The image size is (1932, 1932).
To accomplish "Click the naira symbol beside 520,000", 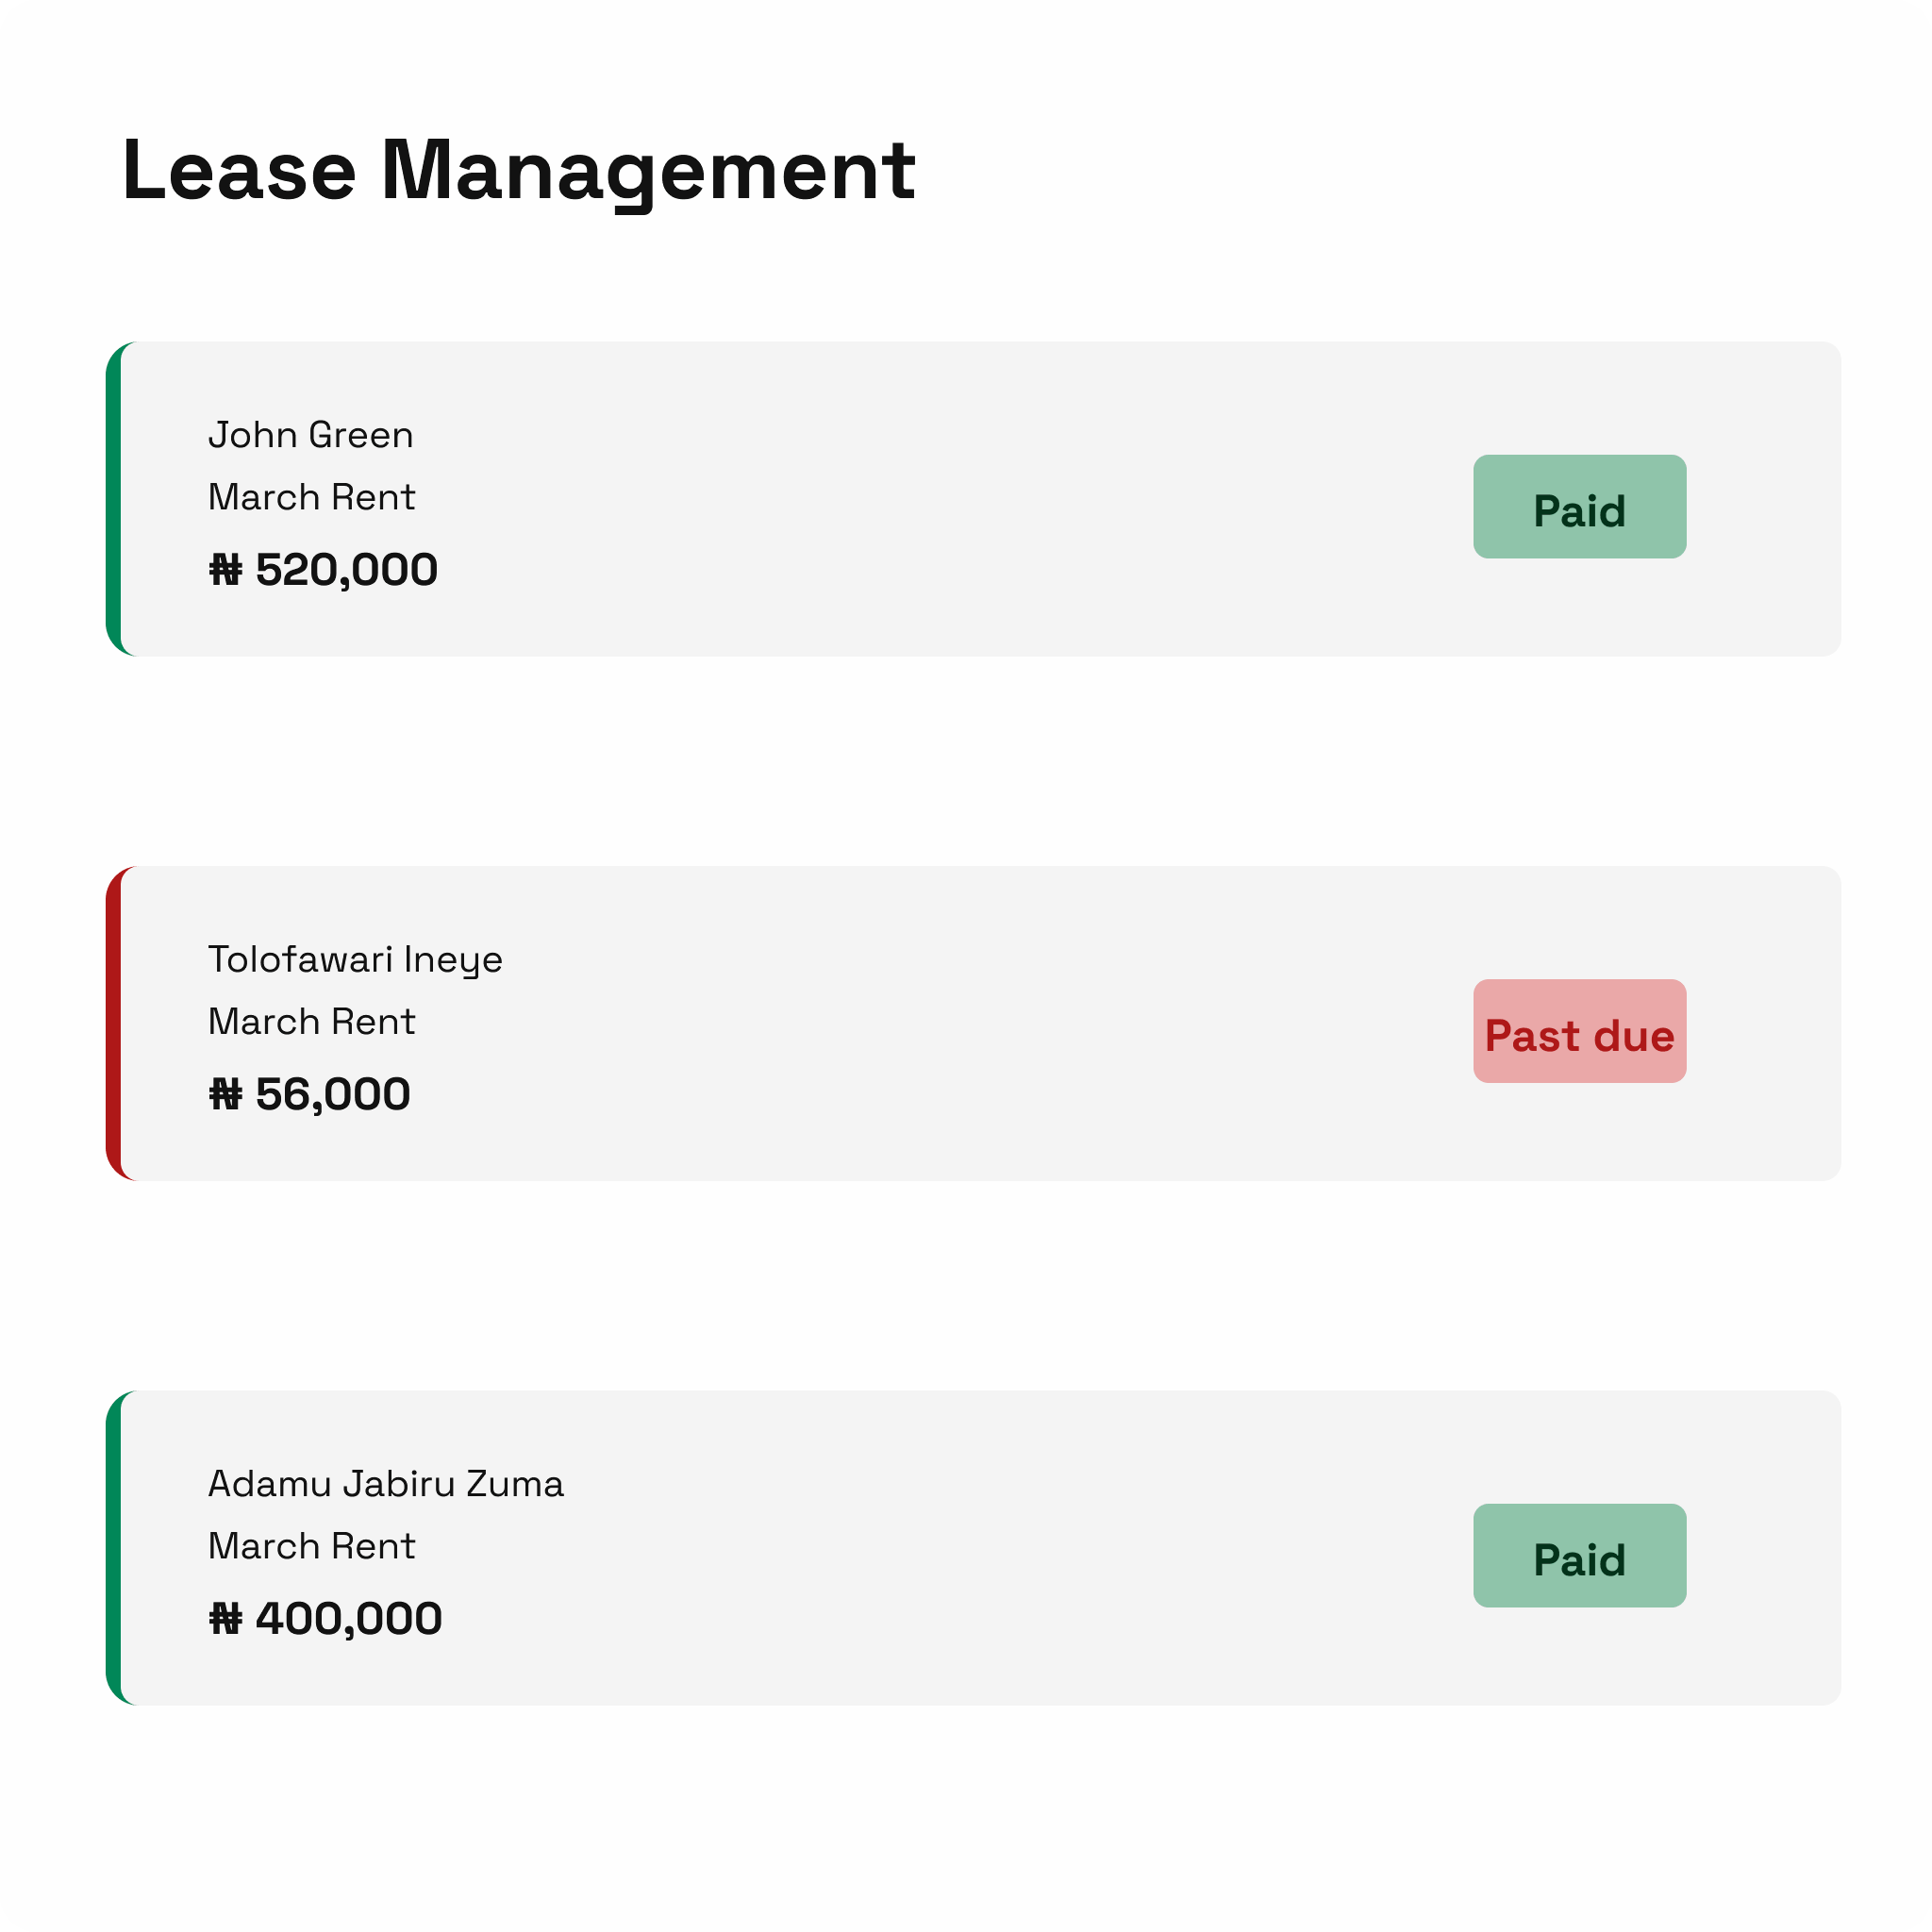I will pyautogui.click(x=225, y=570).
